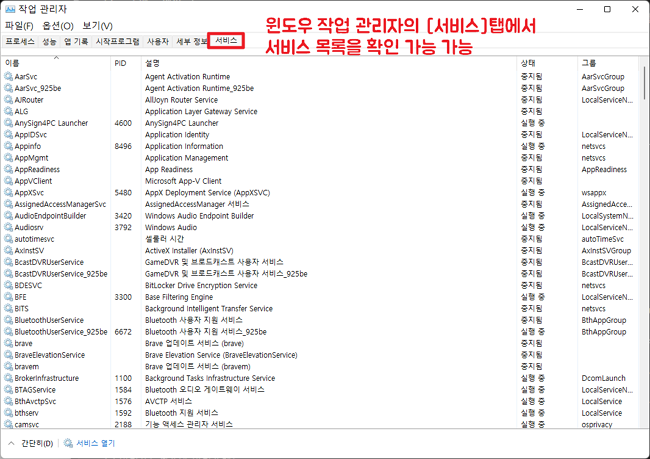Click the brave service icon
This screenshot has height=459, width=650.
[8, 343]
